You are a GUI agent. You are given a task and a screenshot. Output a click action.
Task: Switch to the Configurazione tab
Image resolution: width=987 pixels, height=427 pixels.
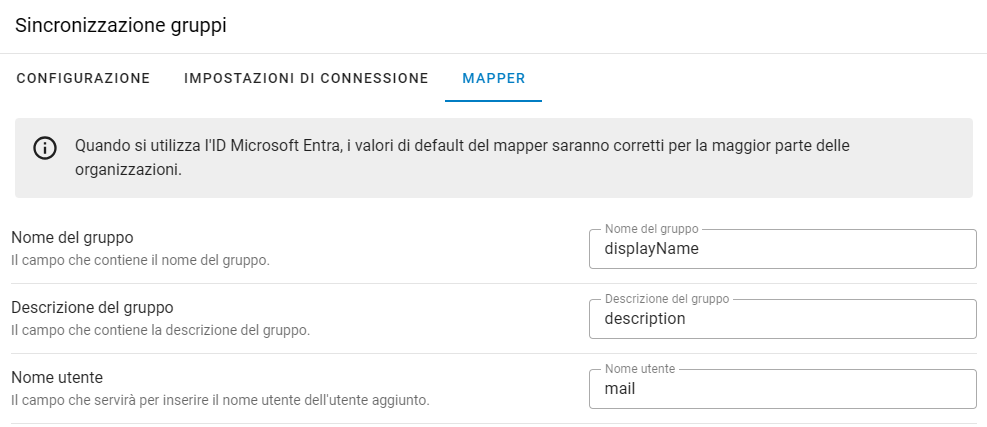[83, 78]
